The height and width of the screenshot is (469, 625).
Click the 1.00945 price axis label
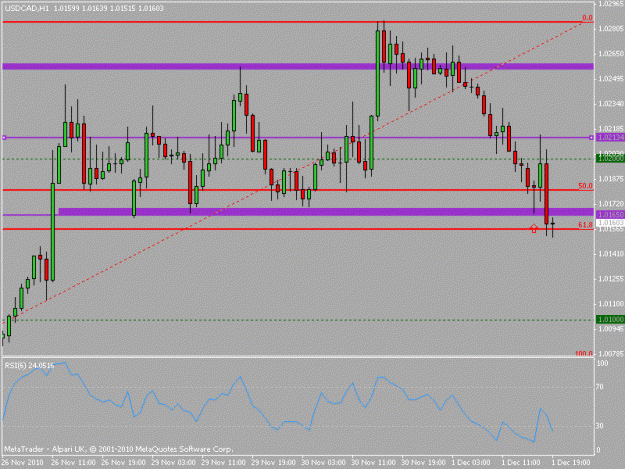pyautogui.click(x=611, y=329)
